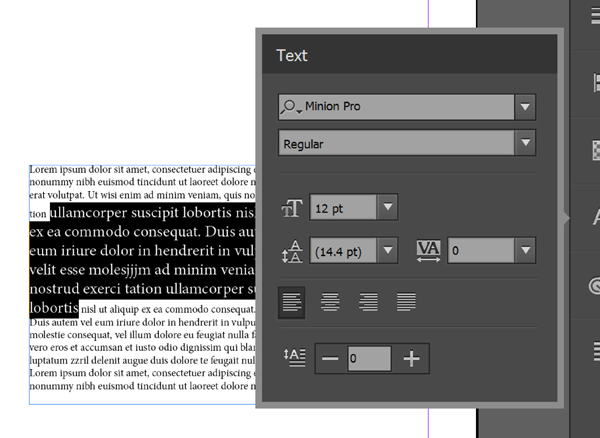Screen dimensions: 600x438
Task: Click the (14.4 pt) leading field
Action: pyautogui.click(x=343, y=251)
